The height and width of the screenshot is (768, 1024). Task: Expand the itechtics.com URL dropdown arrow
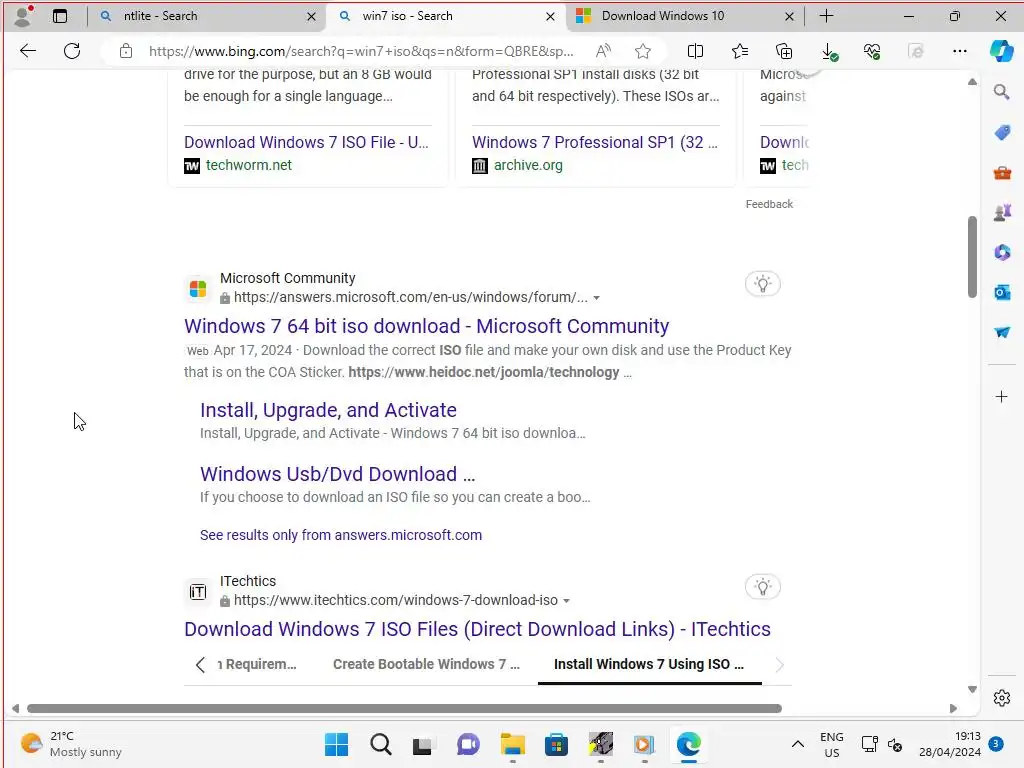pyautogui.click(x=566, y=601)
